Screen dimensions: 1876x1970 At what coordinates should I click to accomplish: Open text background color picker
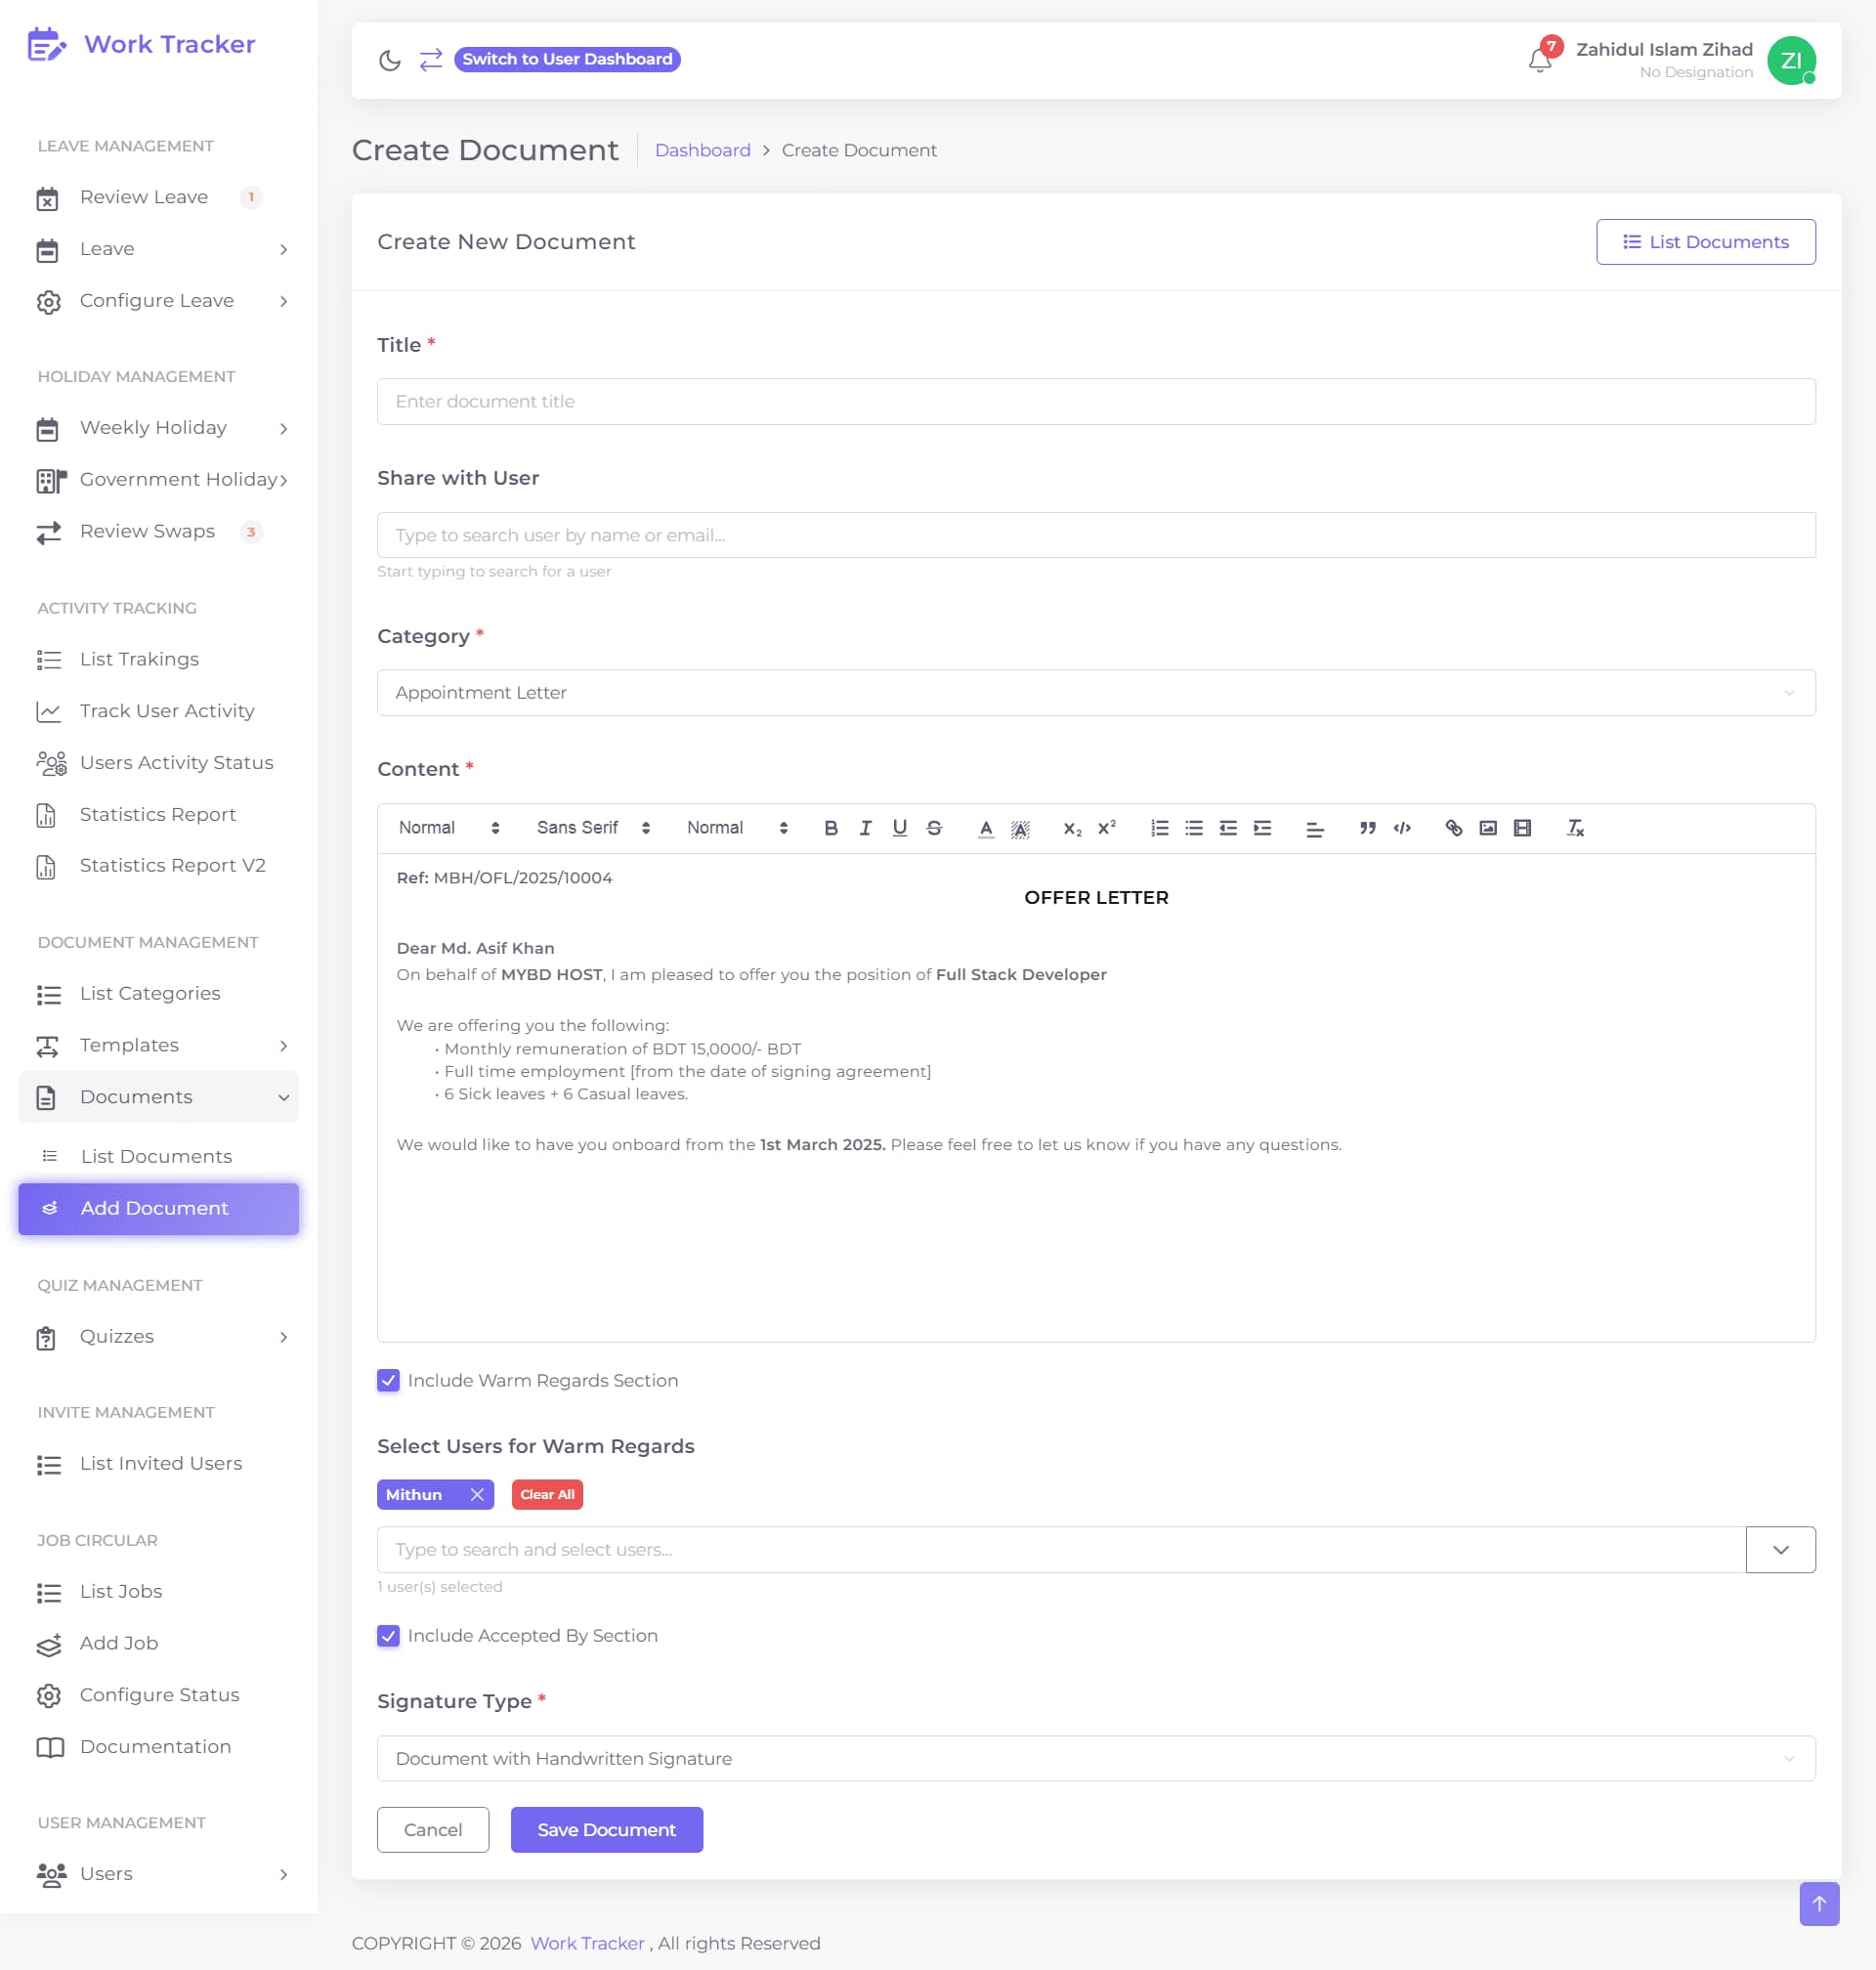click(1020, 828)
